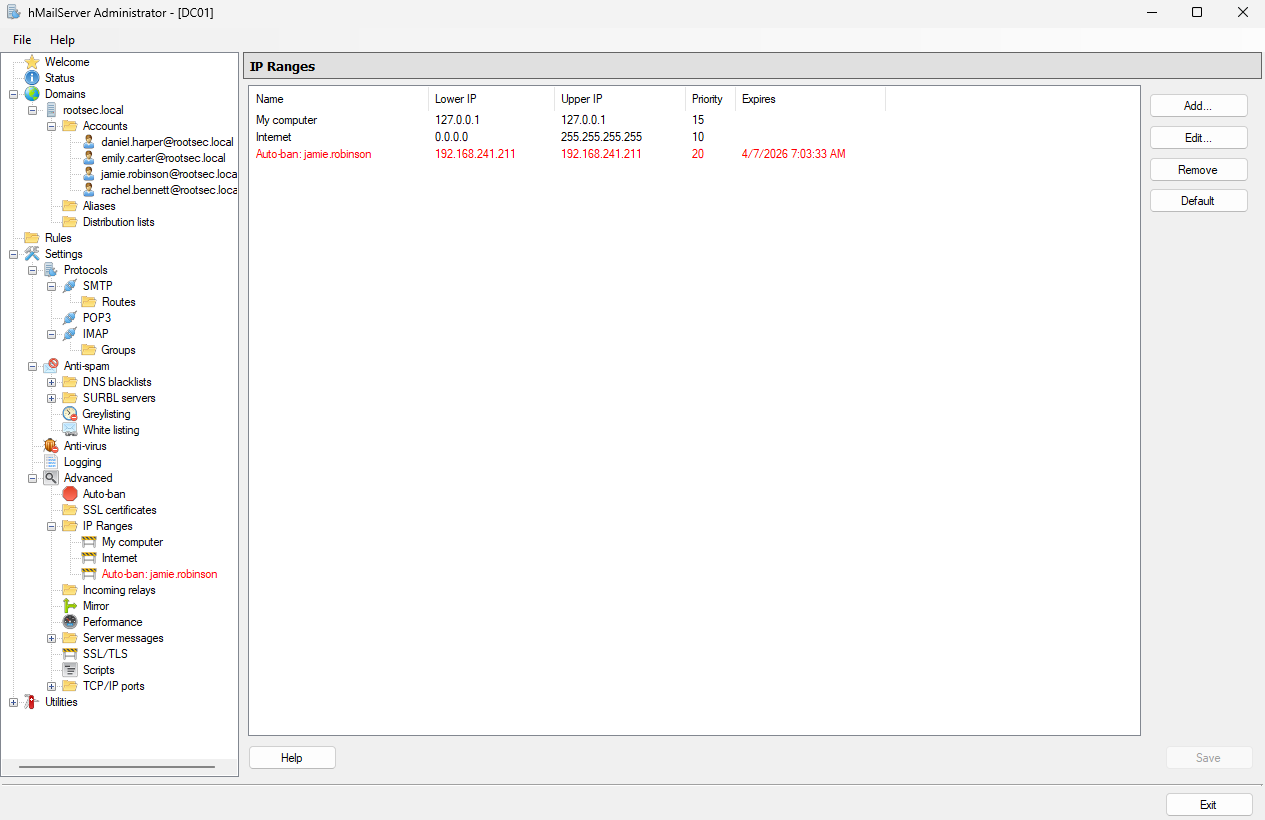Click the Default button

point(1198,201)
